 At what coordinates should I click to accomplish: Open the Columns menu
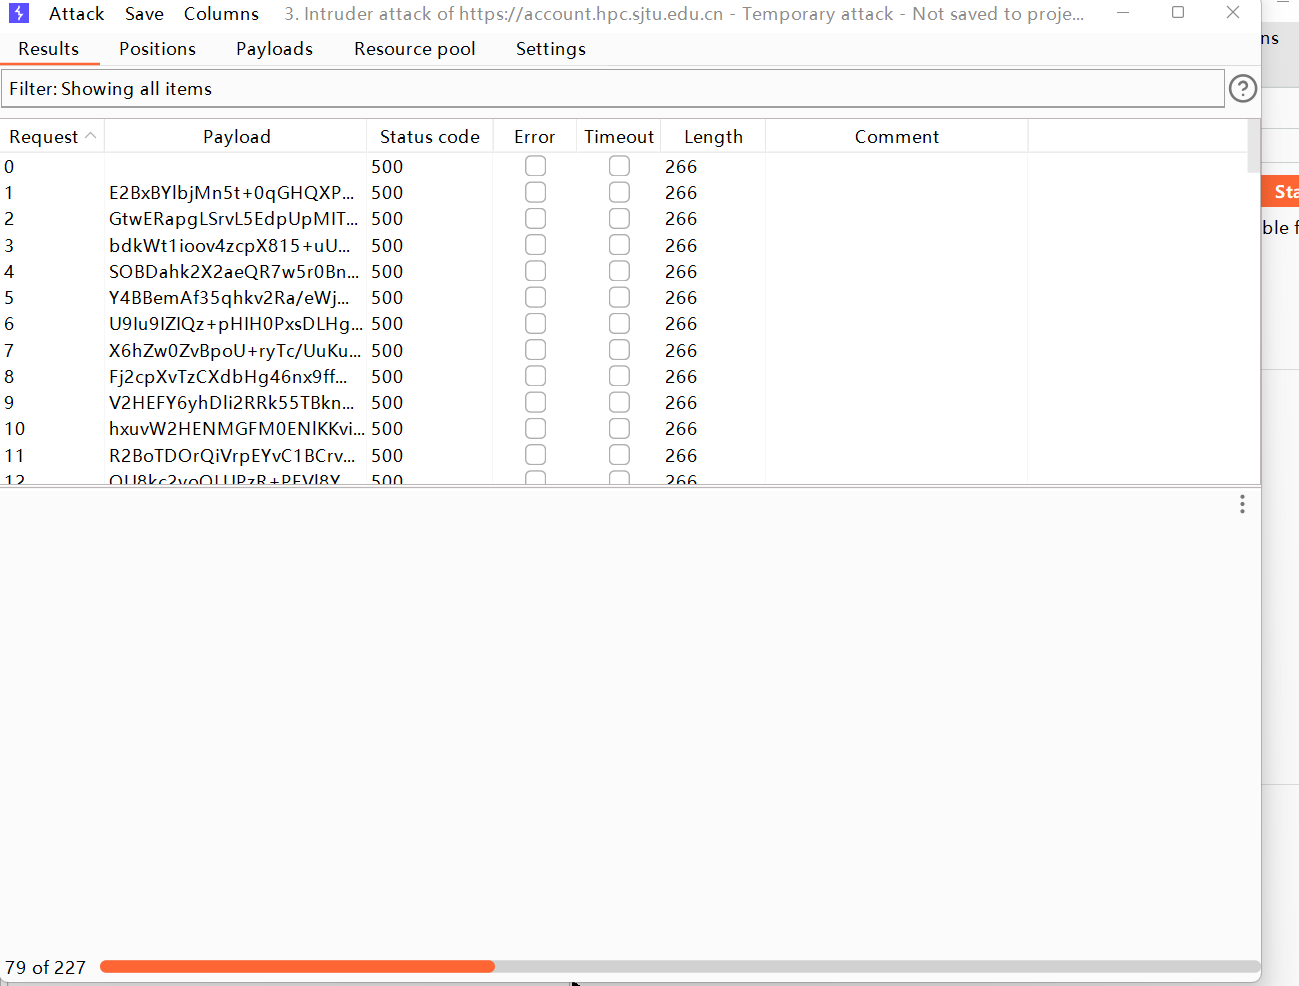(221, 14)
